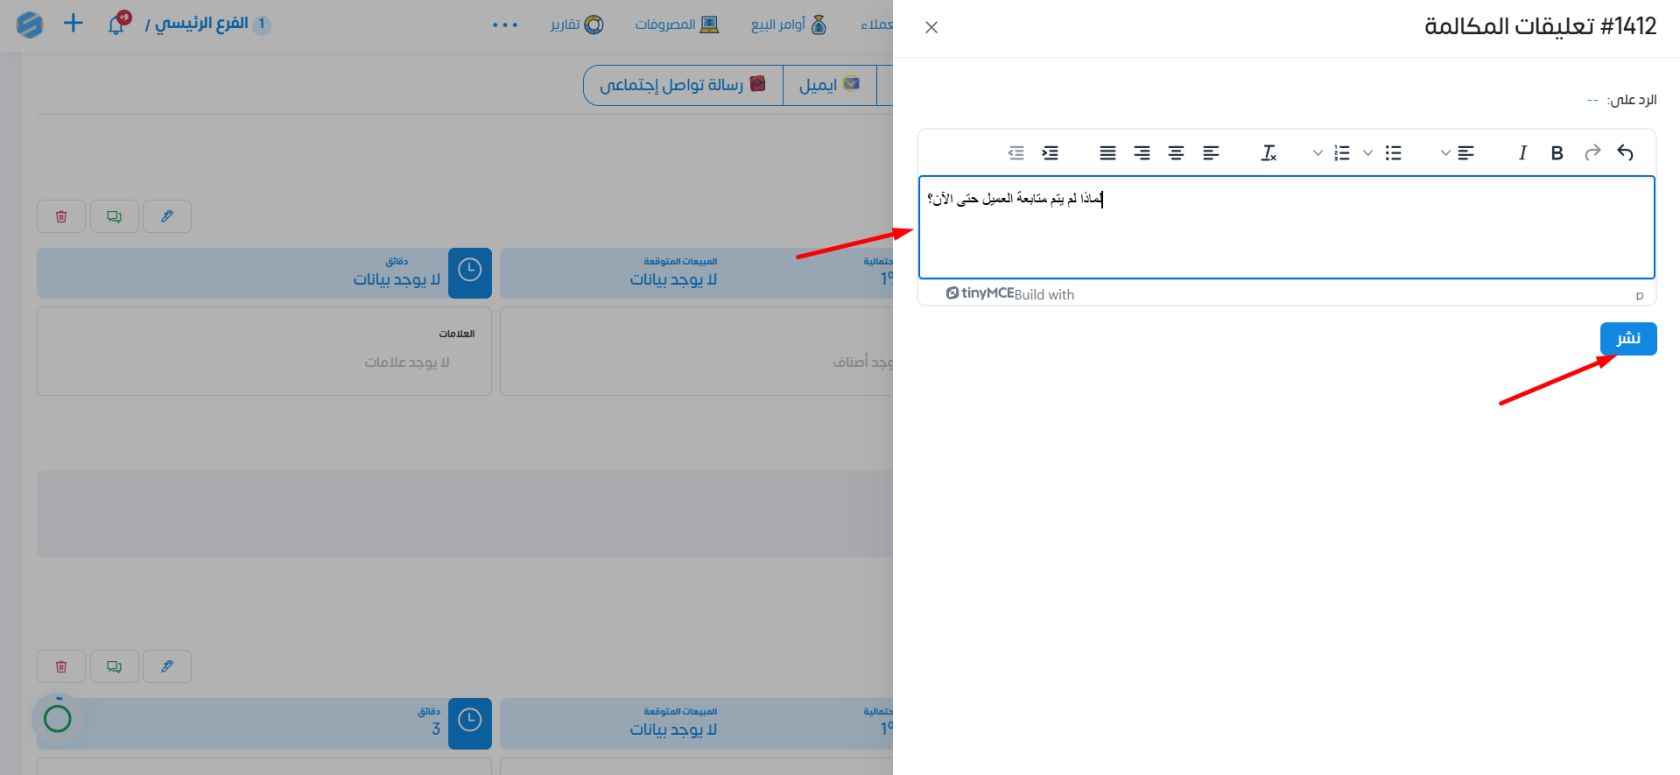The width and height of the screenshot is (1680, 775).
Task: Click the plus icon in the top bar
Action: click(73, 23)
